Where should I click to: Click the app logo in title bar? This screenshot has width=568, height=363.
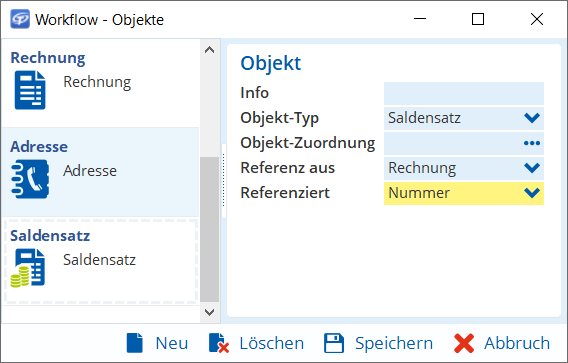coord(20,19)
